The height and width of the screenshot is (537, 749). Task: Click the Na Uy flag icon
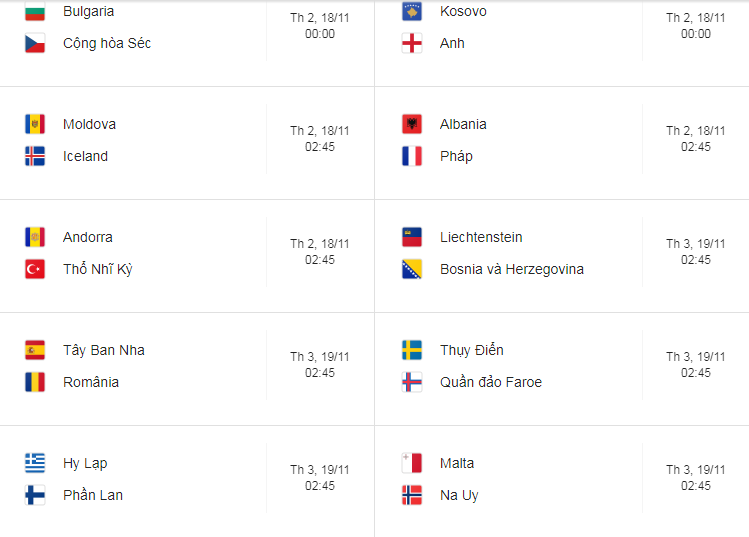(x=412, y=495)
